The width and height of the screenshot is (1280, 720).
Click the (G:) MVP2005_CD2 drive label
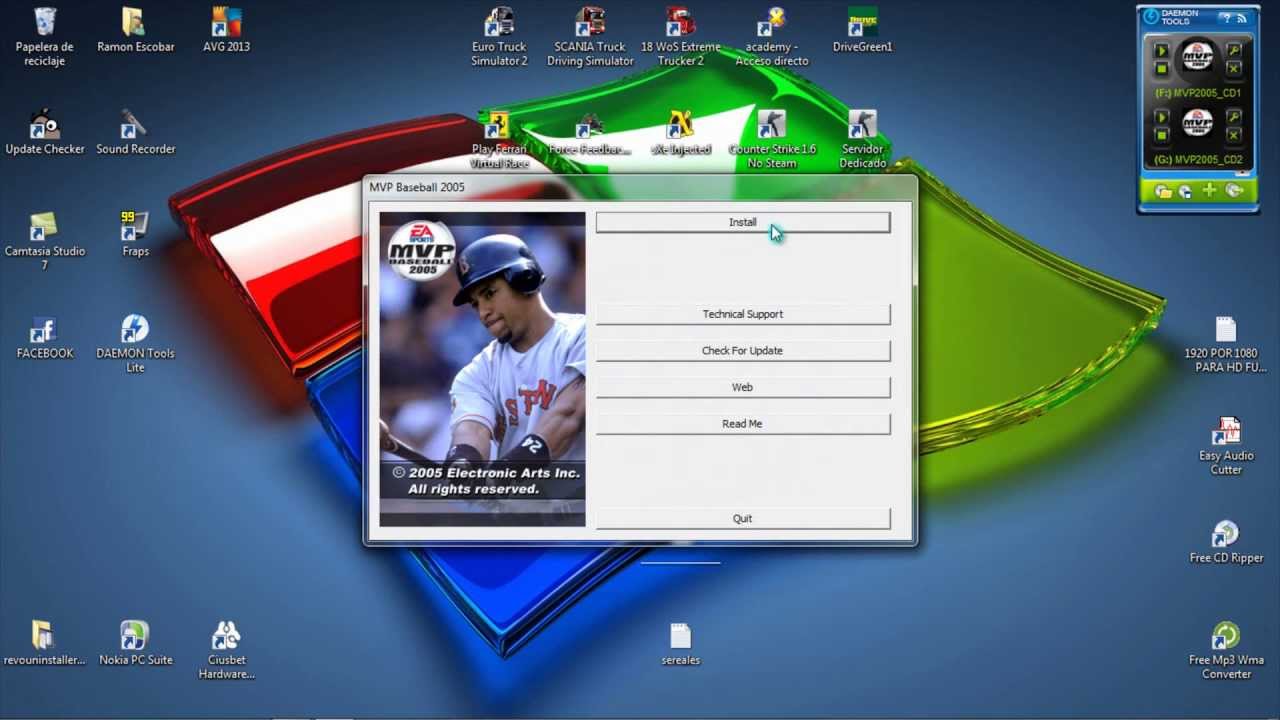click(x=1198, y=159)
